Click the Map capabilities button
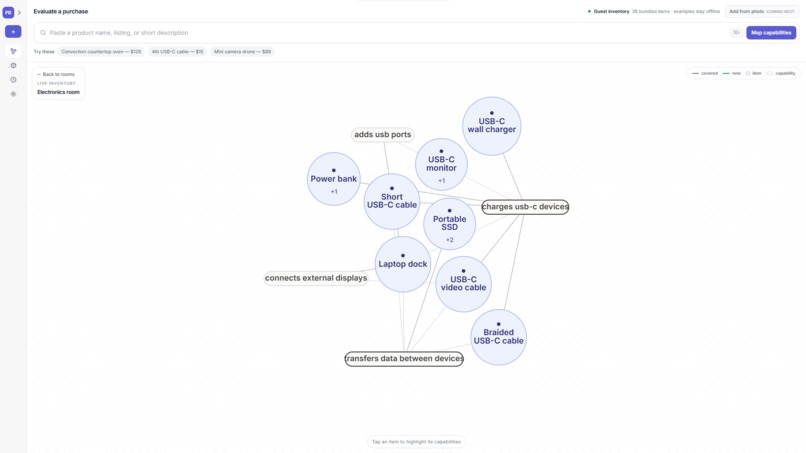This screenshot has width=806, height=453. click(771, 32)
